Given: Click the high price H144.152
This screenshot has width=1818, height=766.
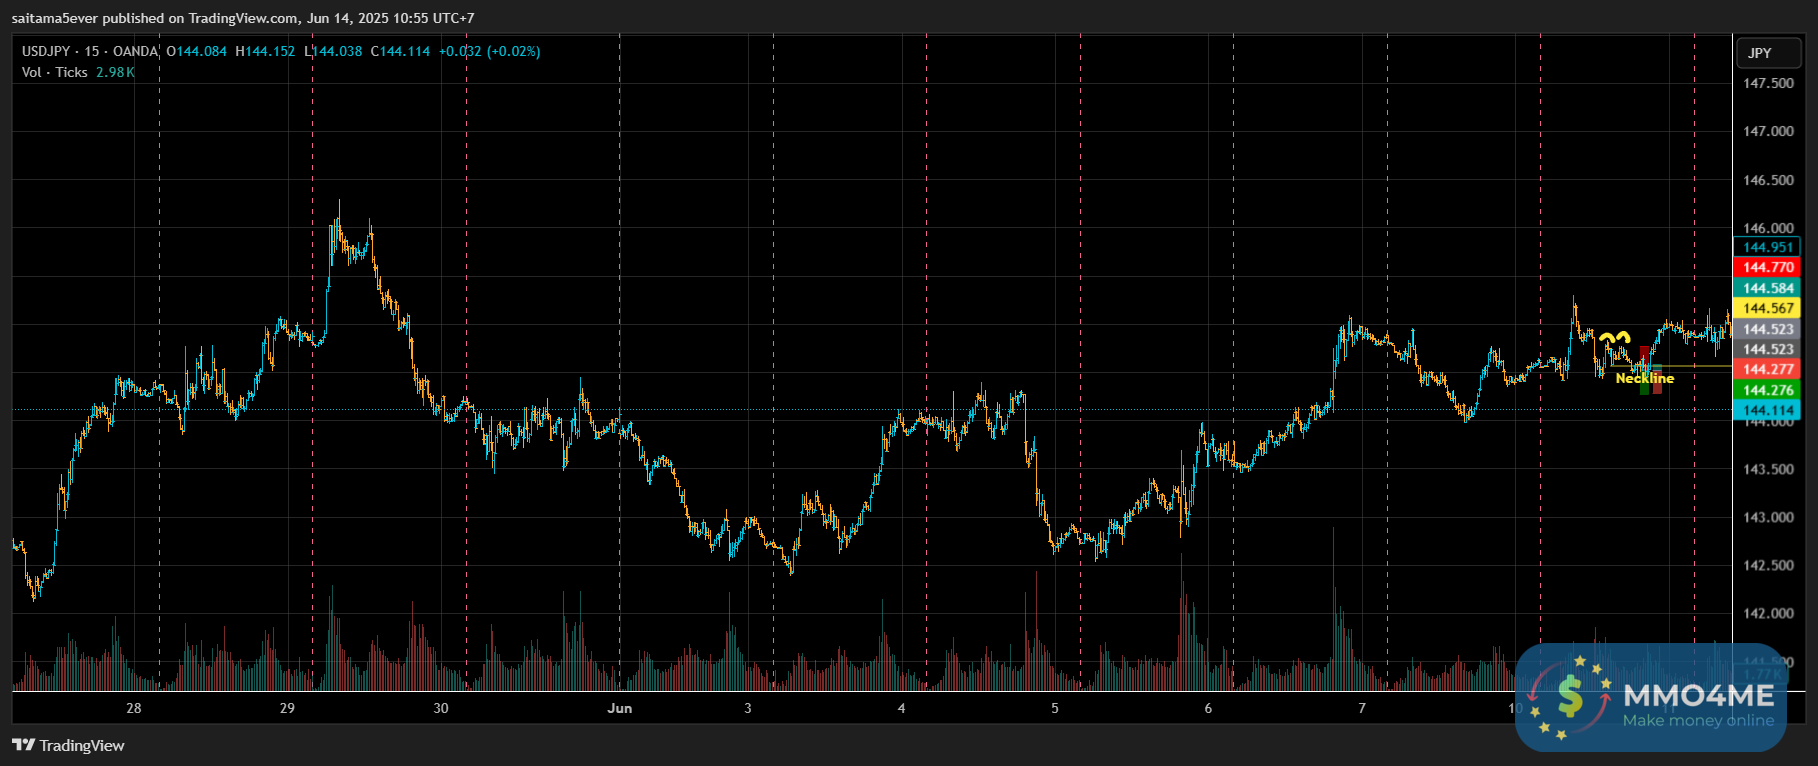Looking at the screenshot, I should (265, 51).
